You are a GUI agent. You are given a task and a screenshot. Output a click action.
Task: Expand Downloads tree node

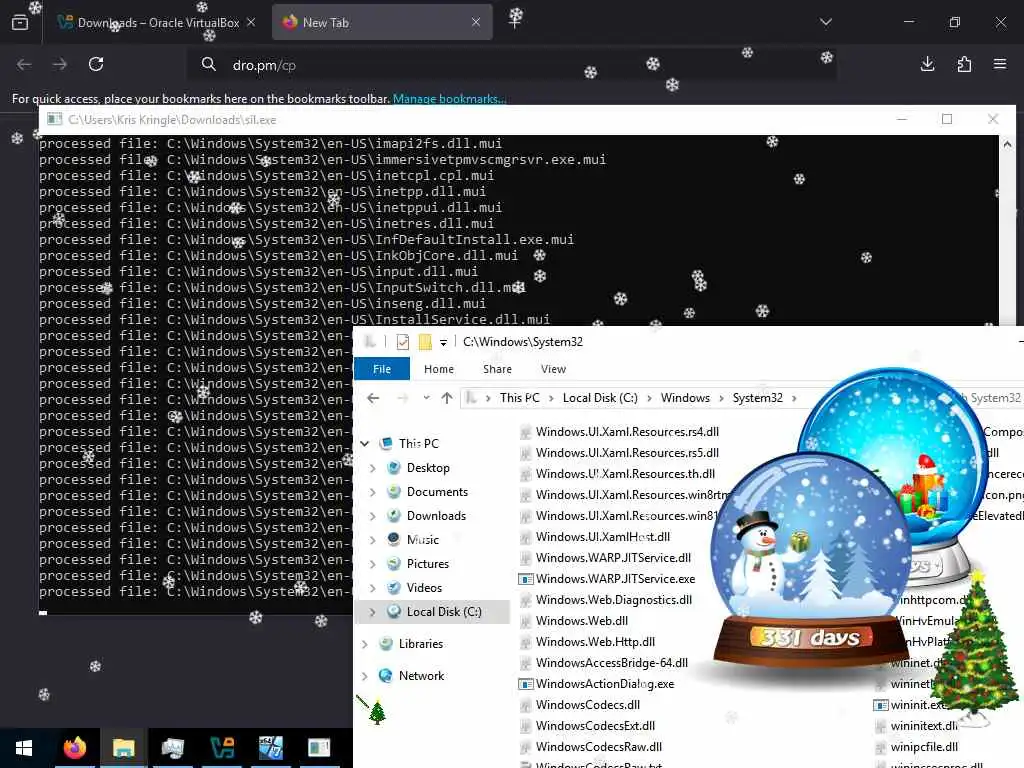(x=372, y=516)
